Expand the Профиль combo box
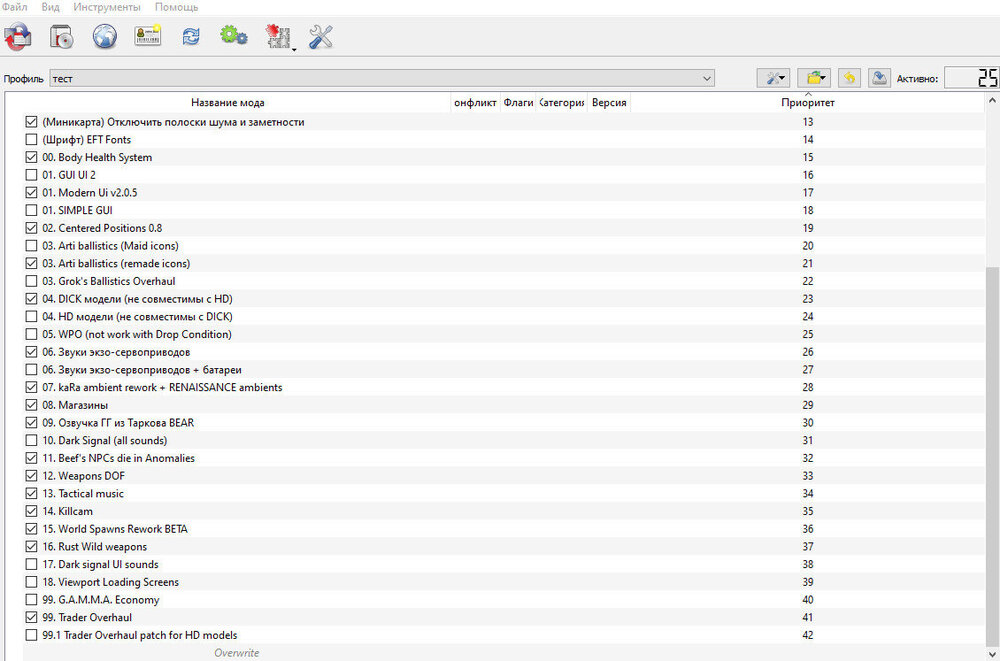 [381, 78]
